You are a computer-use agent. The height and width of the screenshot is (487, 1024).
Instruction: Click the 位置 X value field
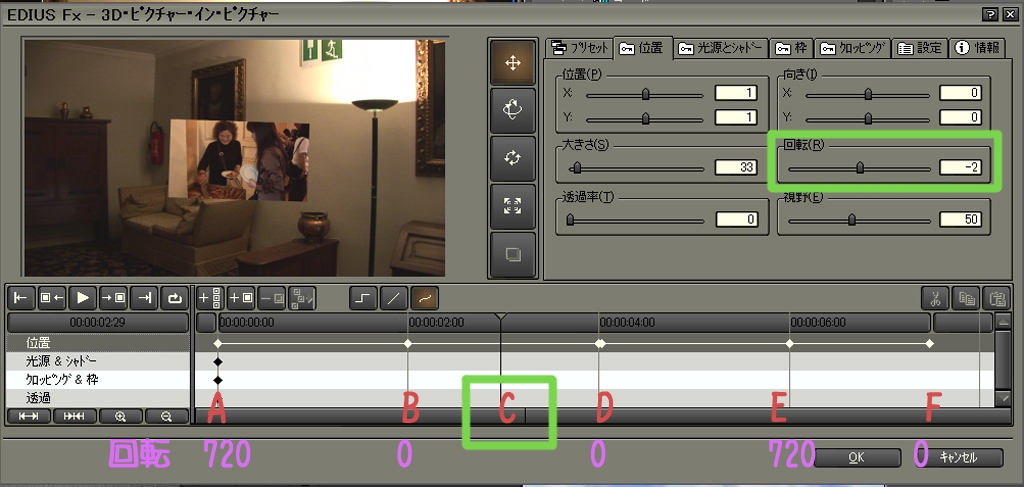coord(736,93)
